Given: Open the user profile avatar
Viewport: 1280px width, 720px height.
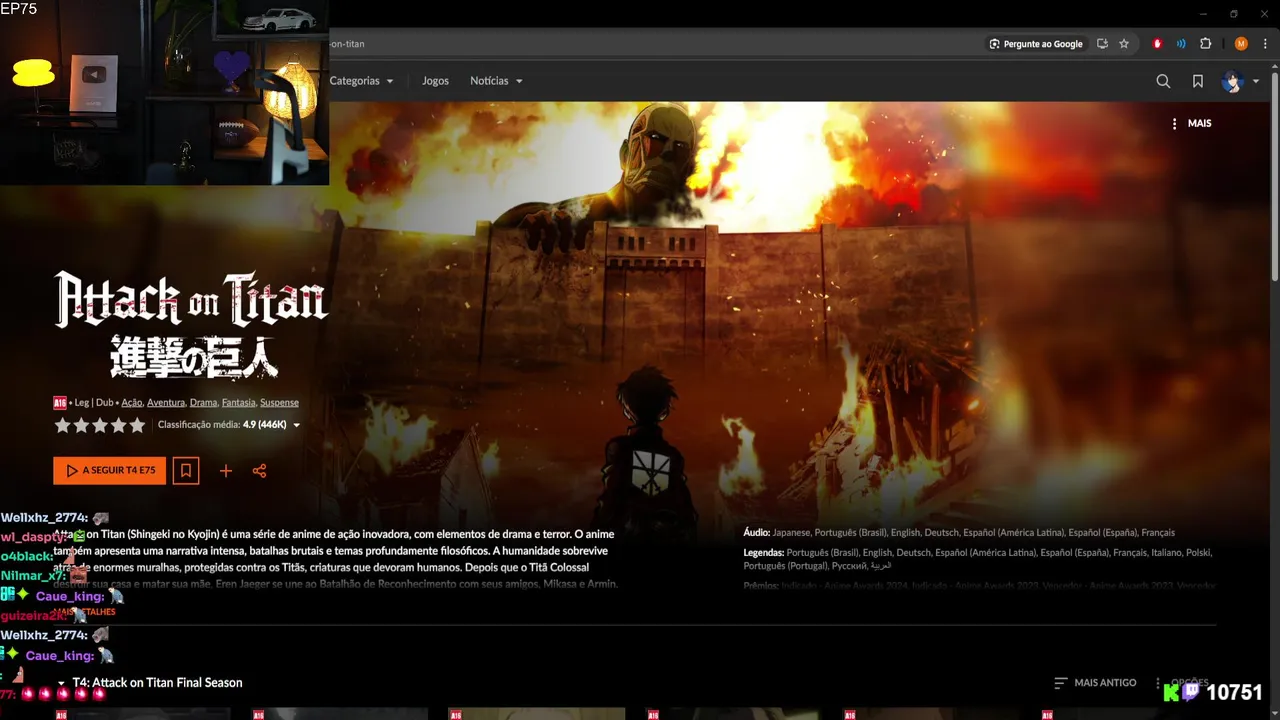Looking at the screenshot, I should 1232,81.
